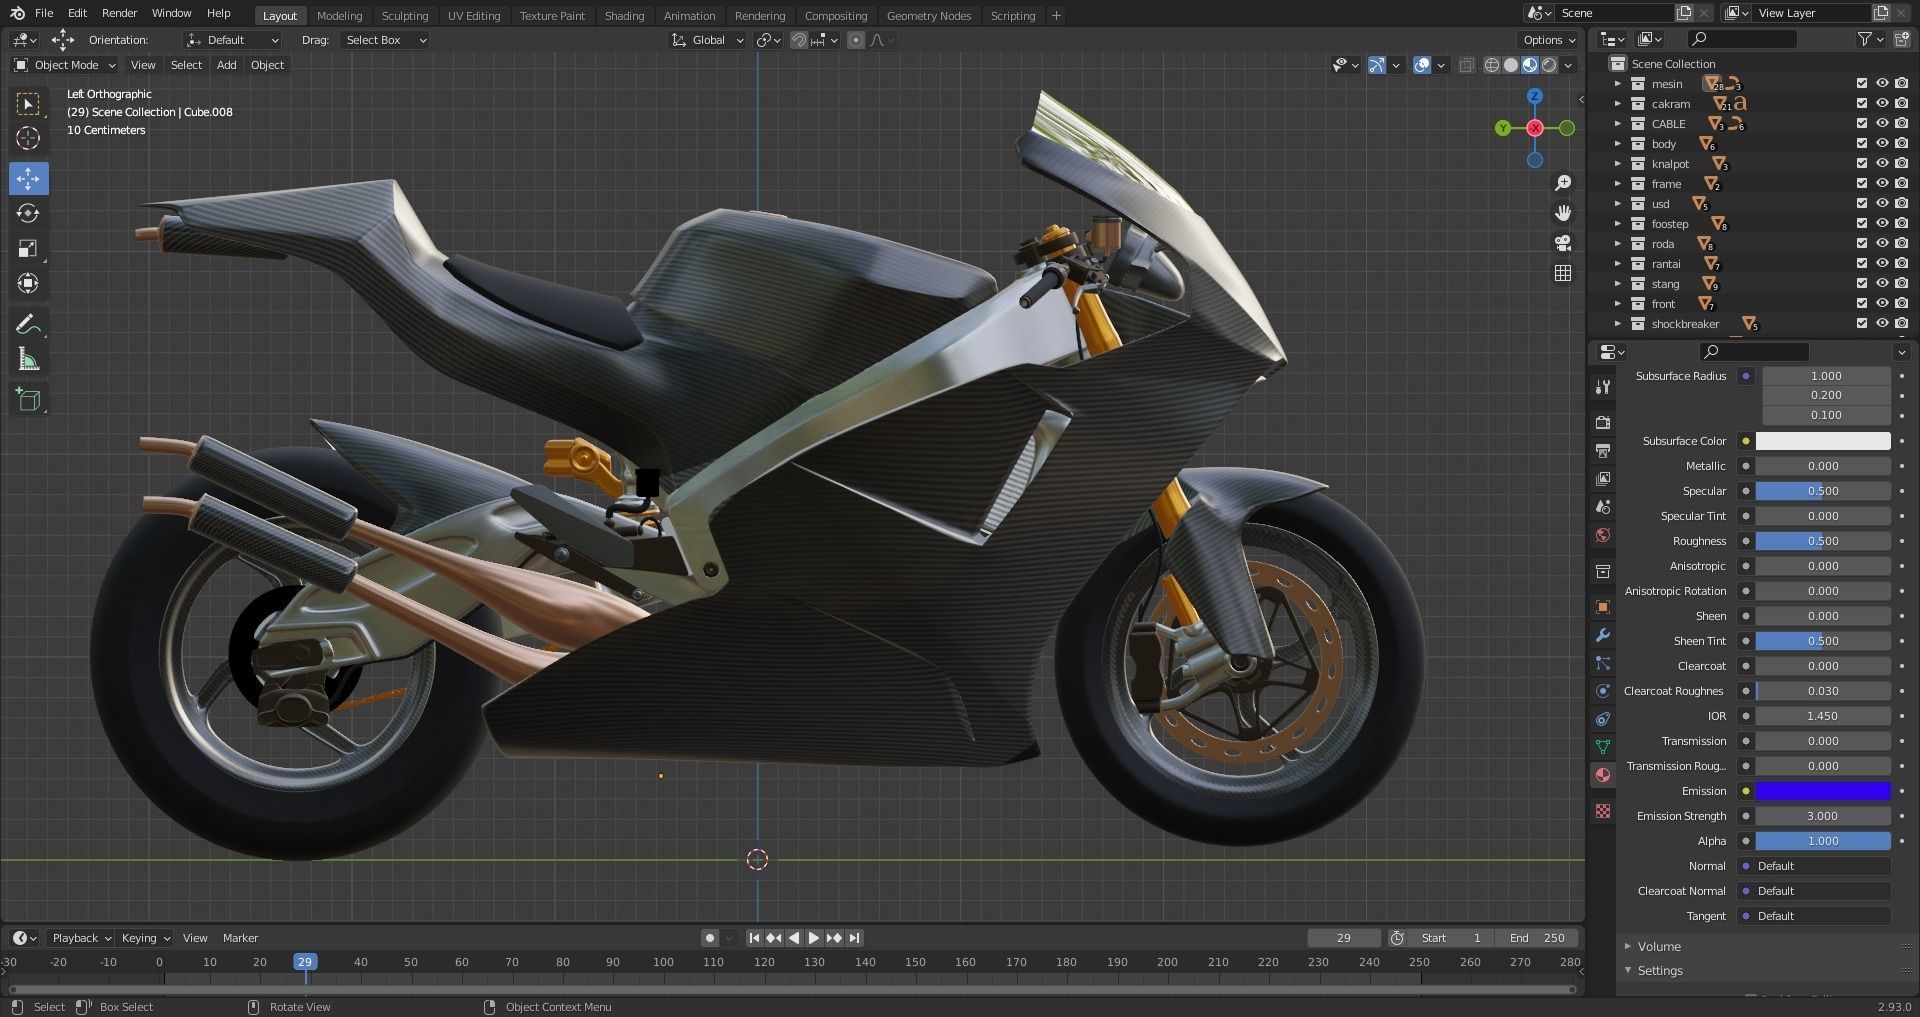Screen dimensions: 1920x1017
Task: Toggle camera view icon
Action: coord(1563,243)
